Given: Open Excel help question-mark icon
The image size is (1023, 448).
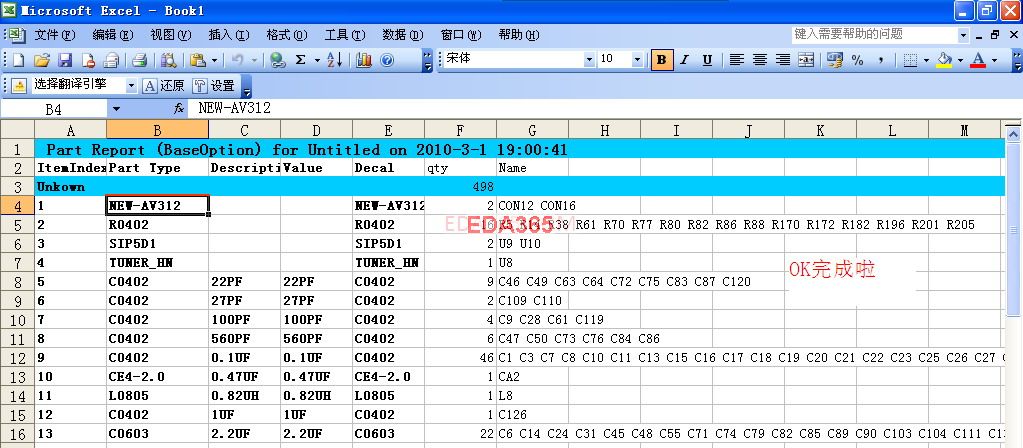Looking at the screenshot, I should point(387,61).
